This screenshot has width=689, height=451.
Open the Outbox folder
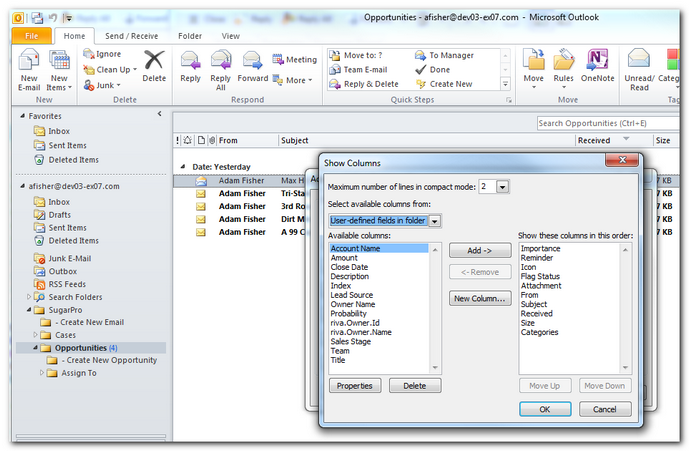(62, 271)
